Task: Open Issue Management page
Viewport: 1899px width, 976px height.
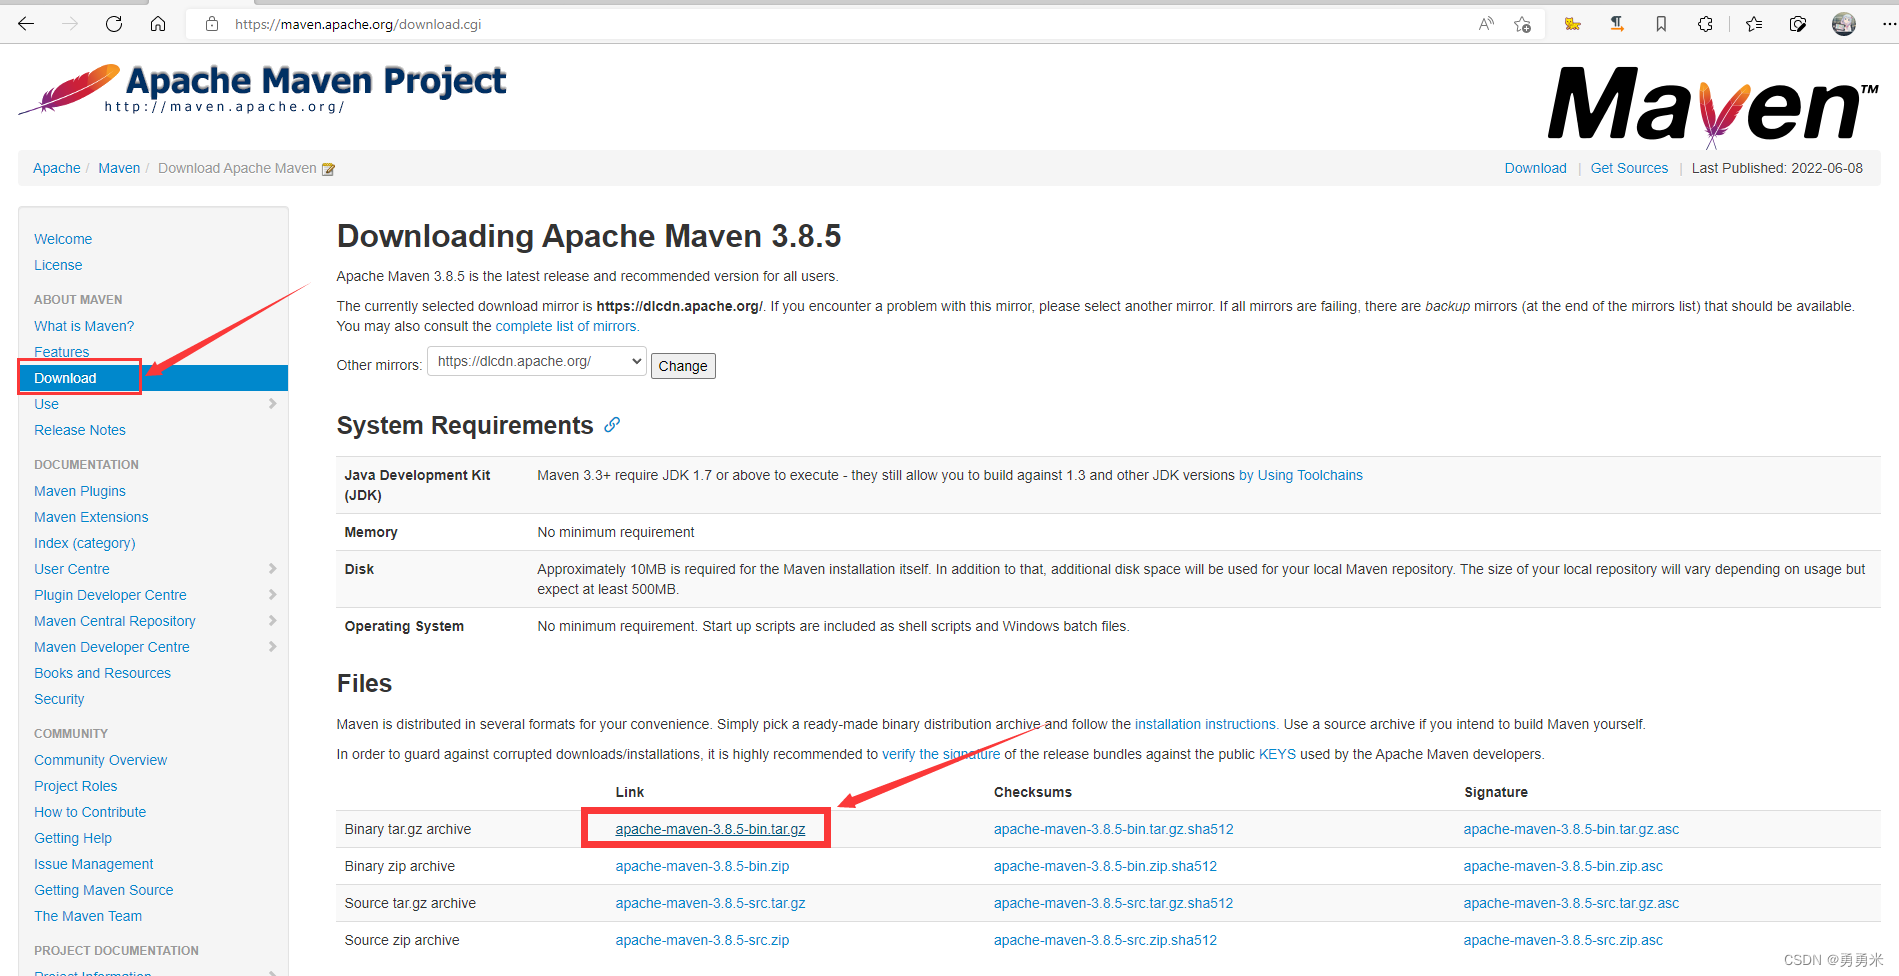Action: [x=94, y=864]
